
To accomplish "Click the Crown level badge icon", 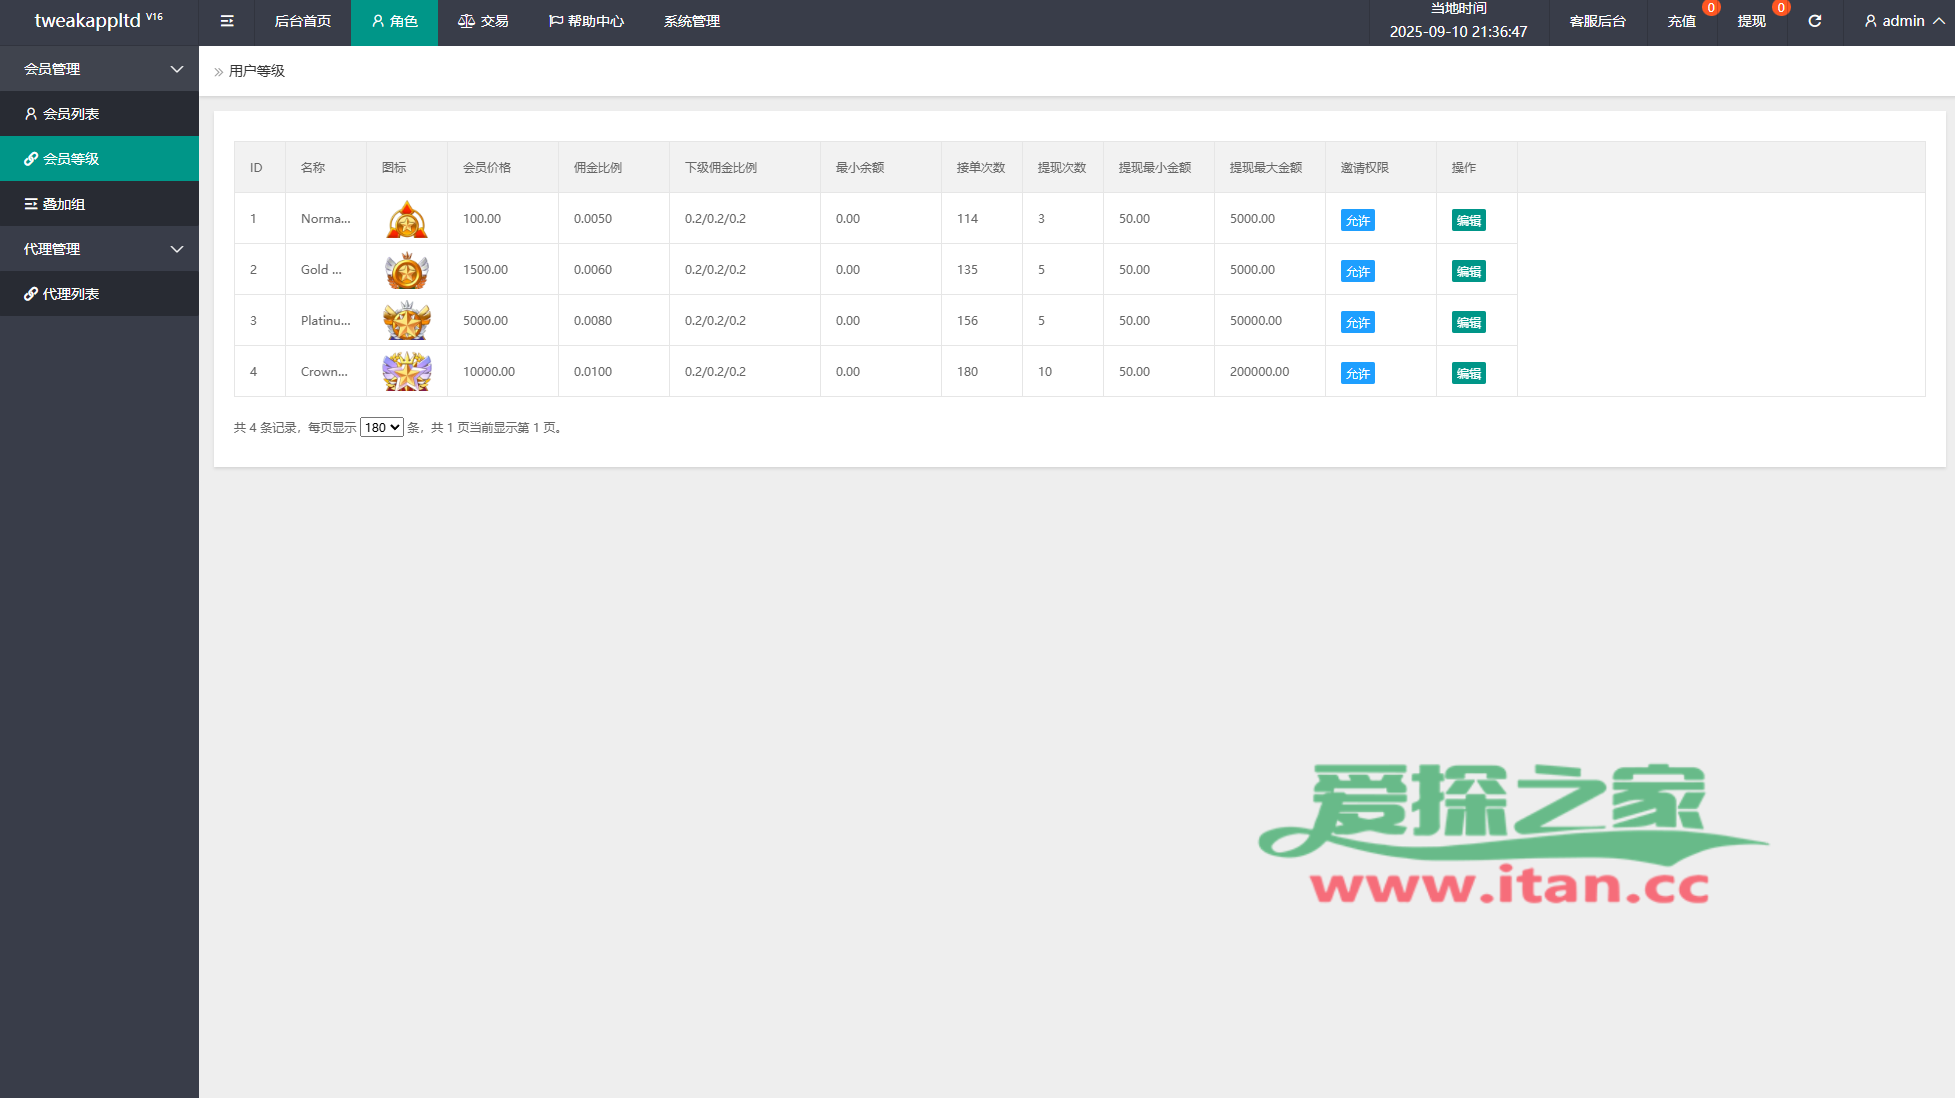I will pos(407,372).
